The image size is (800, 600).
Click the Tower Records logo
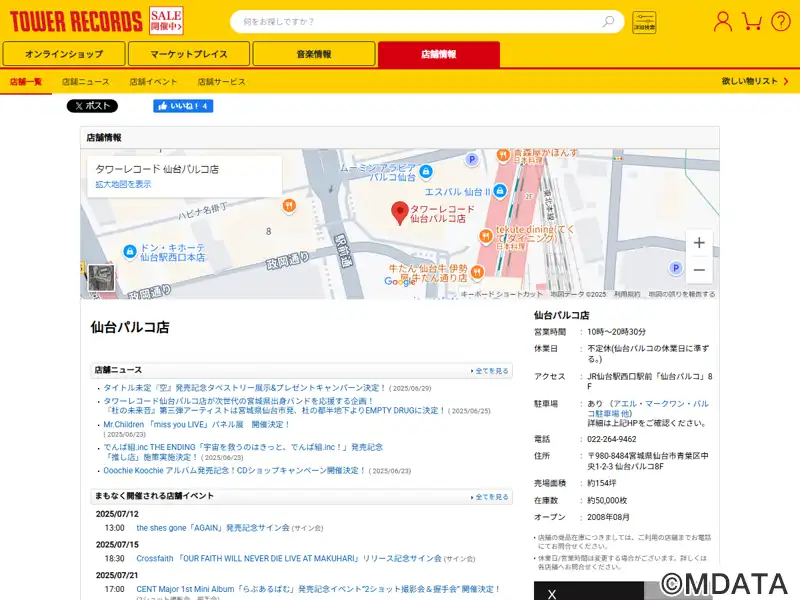pyautogui.click(x=76, y=21)
